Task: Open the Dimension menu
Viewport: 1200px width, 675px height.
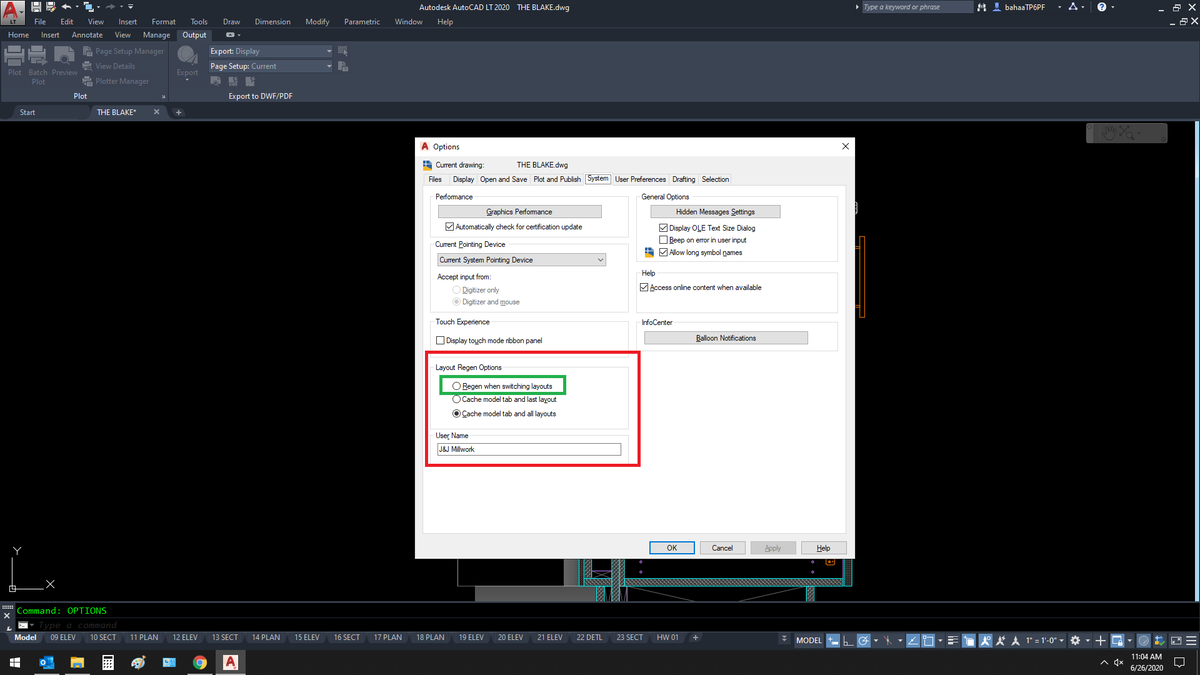Action: click(x=272, y=21)
